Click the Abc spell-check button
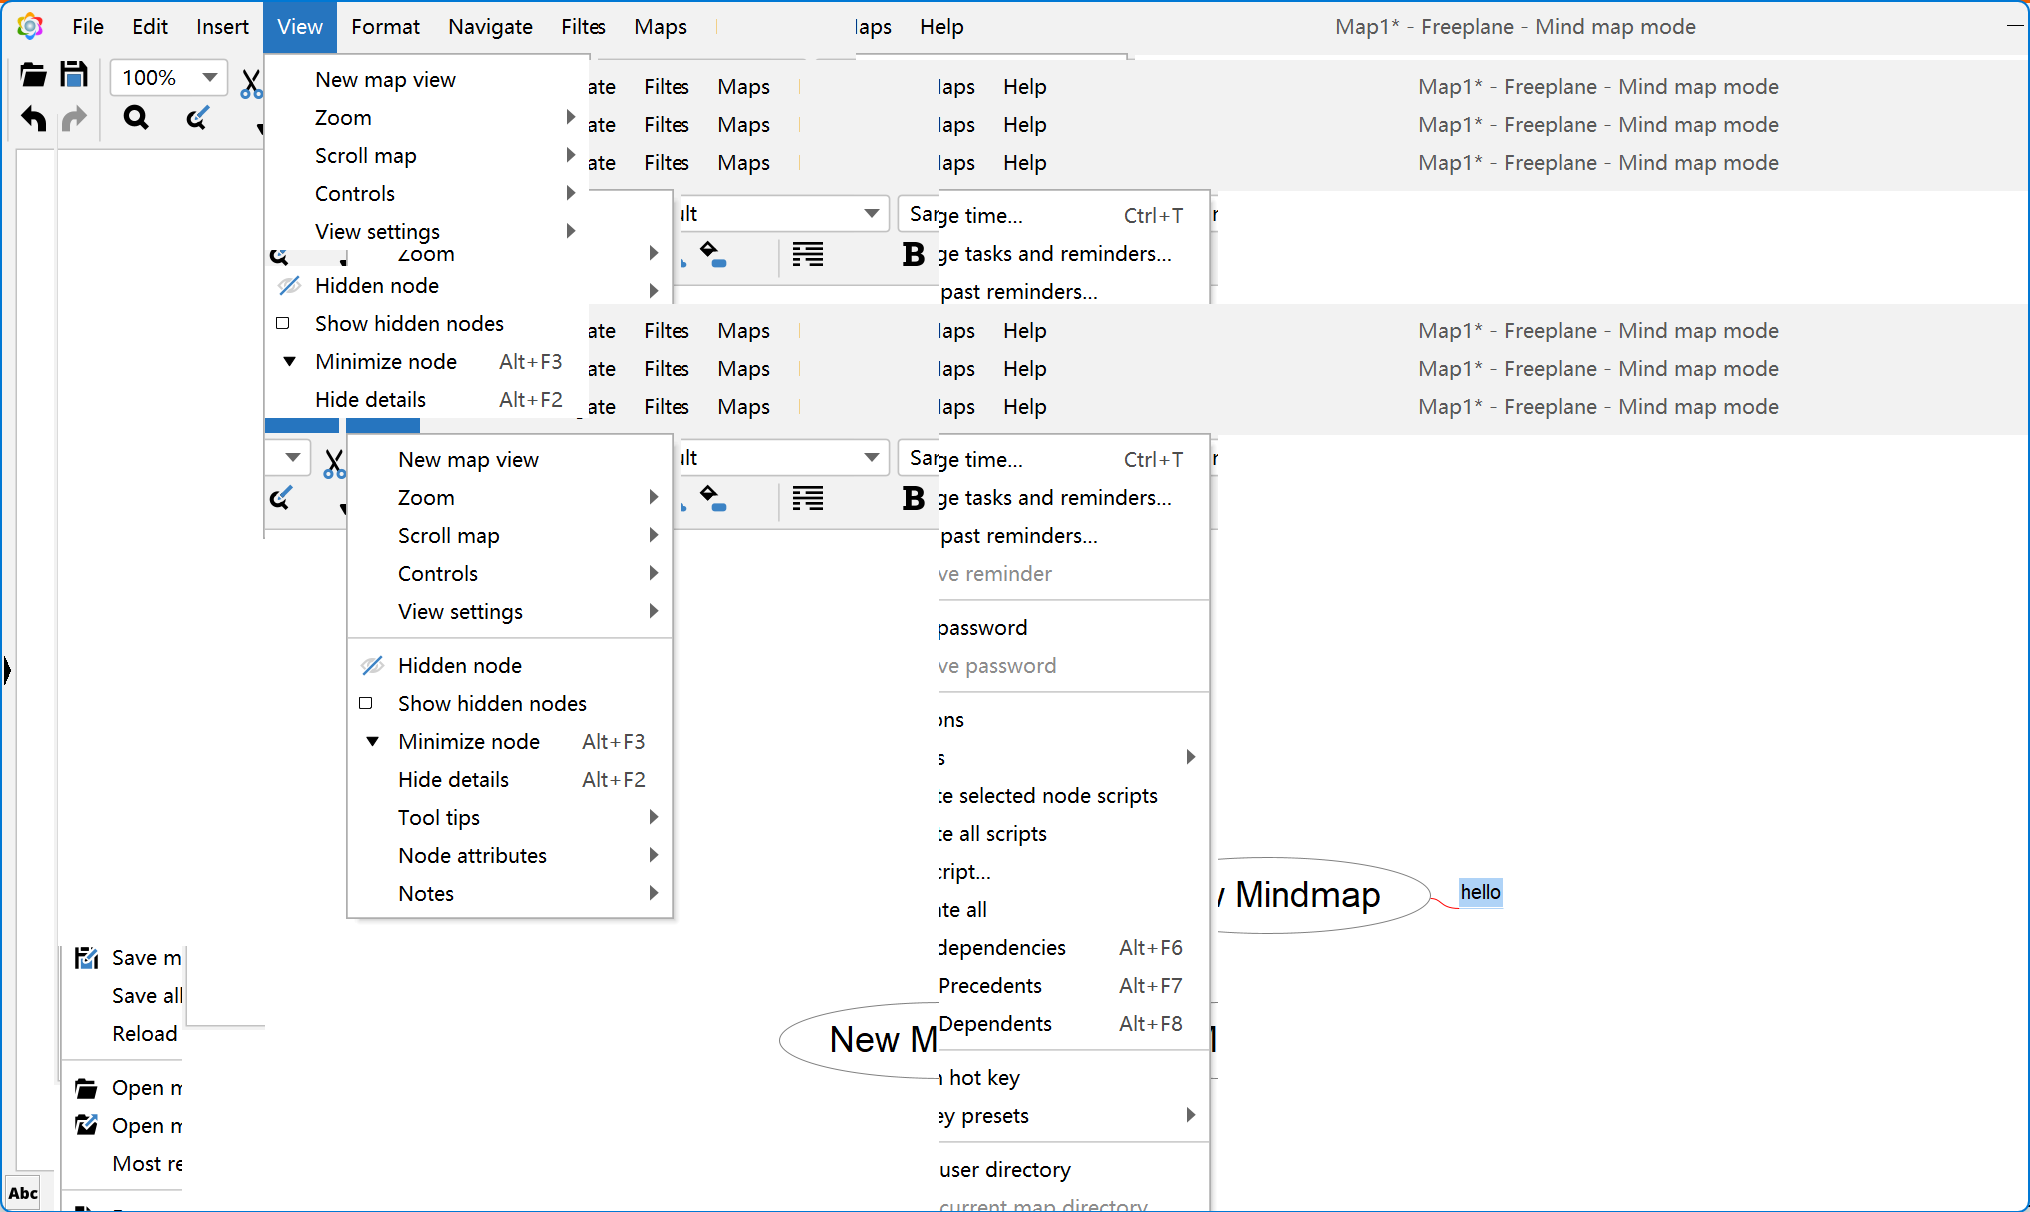Viewport: 2030px width, 1212px height. tap(23, 1192)
